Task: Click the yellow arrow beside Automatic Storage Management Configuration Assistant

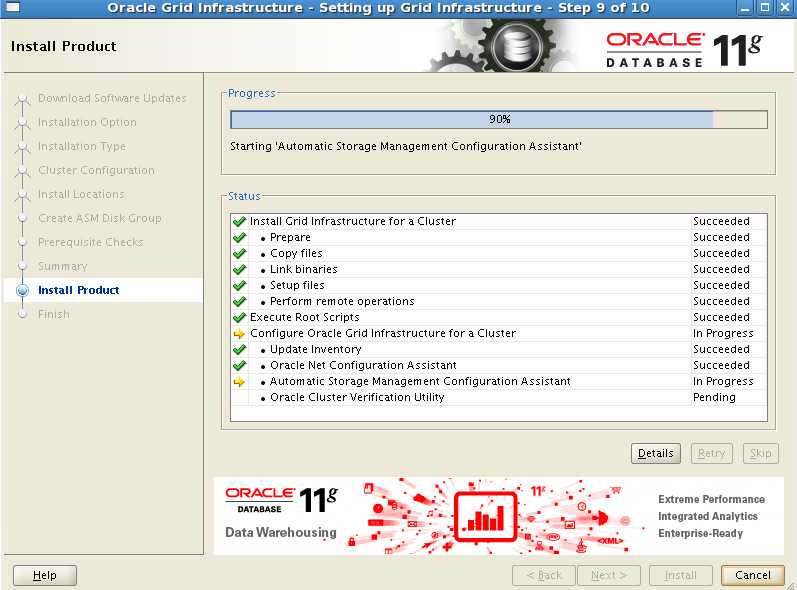Action: pyautogui.click(x=239, y=381)
